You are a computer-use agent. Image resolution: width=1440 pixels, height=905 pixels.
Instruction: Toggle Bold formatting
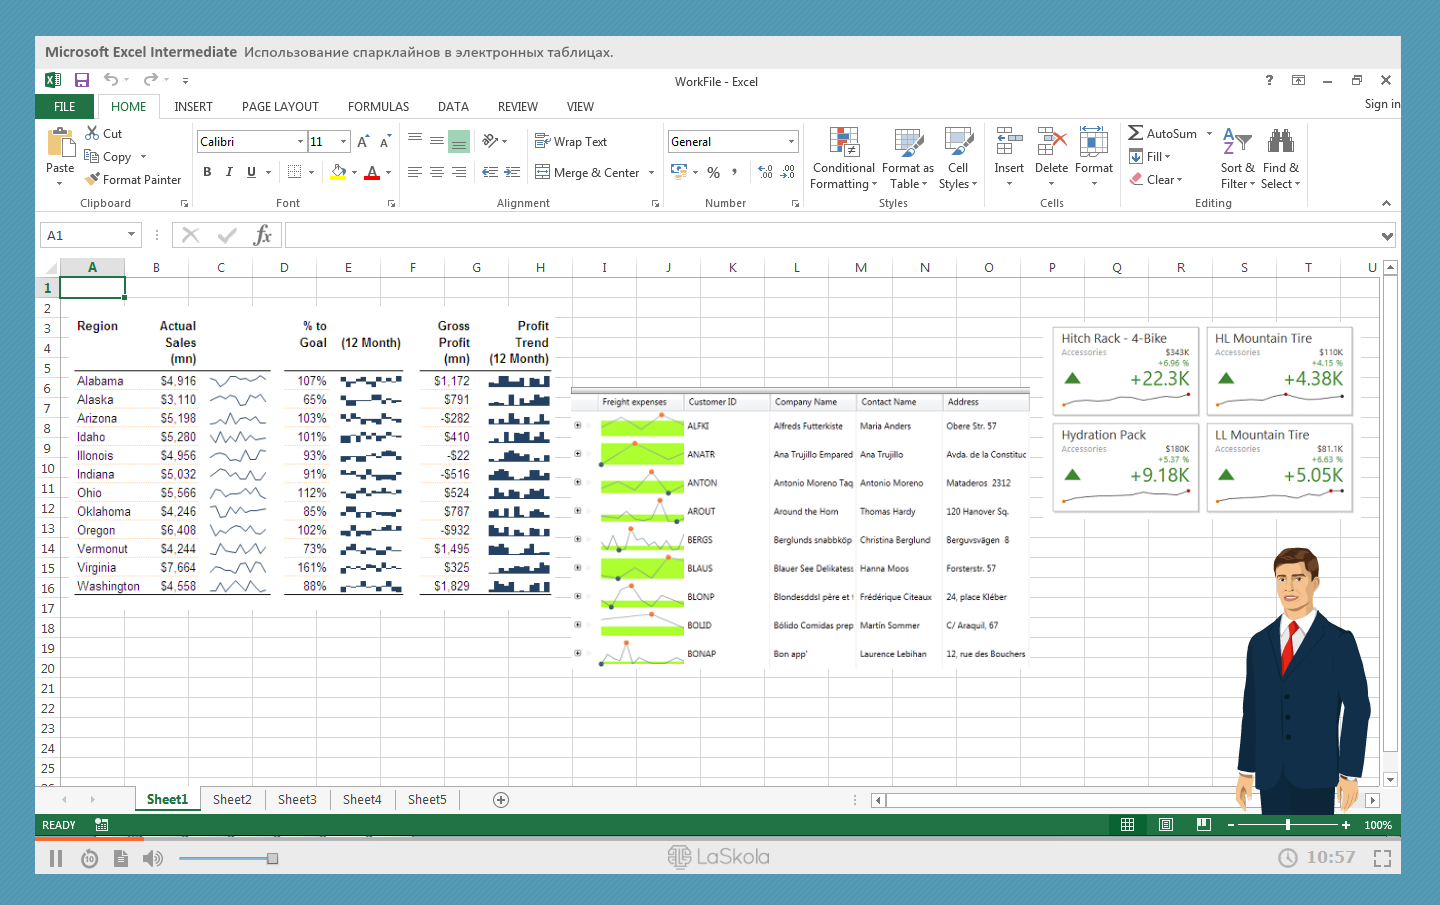pyautogui.click(x=207, y=172)
